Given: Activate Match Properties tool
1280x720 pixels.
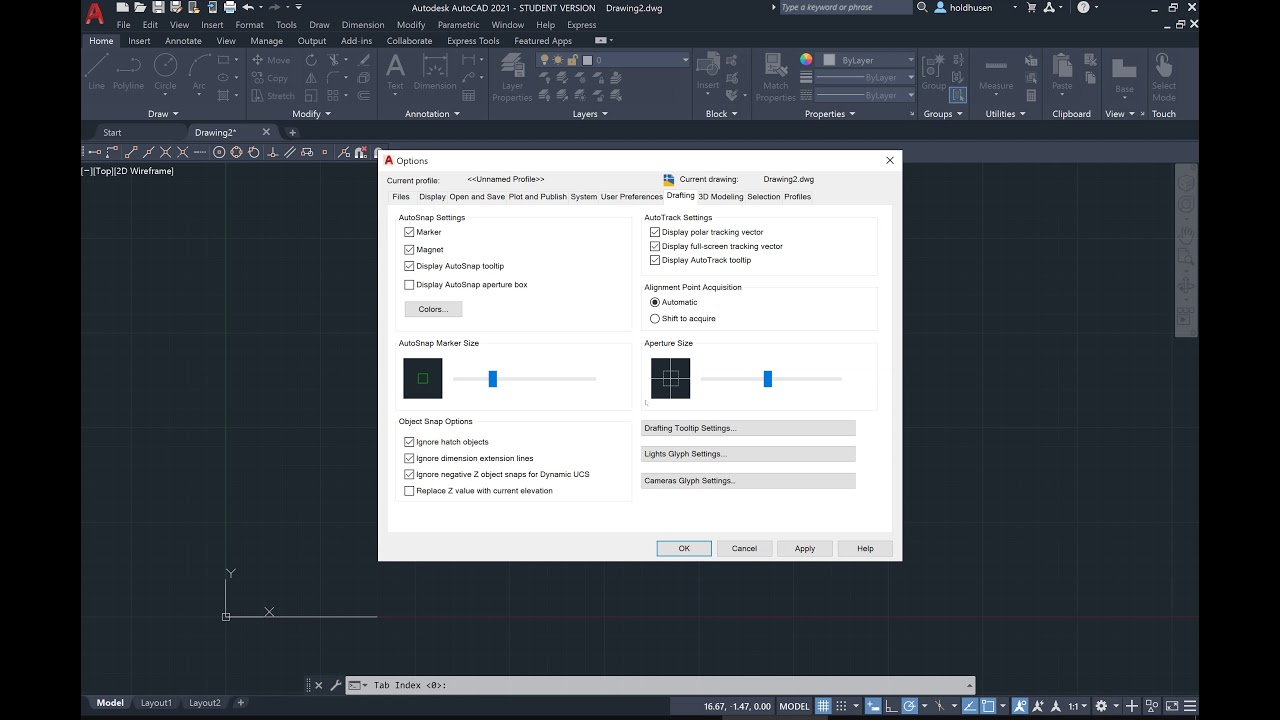Looking at the screenshot, I should point(776,78).
